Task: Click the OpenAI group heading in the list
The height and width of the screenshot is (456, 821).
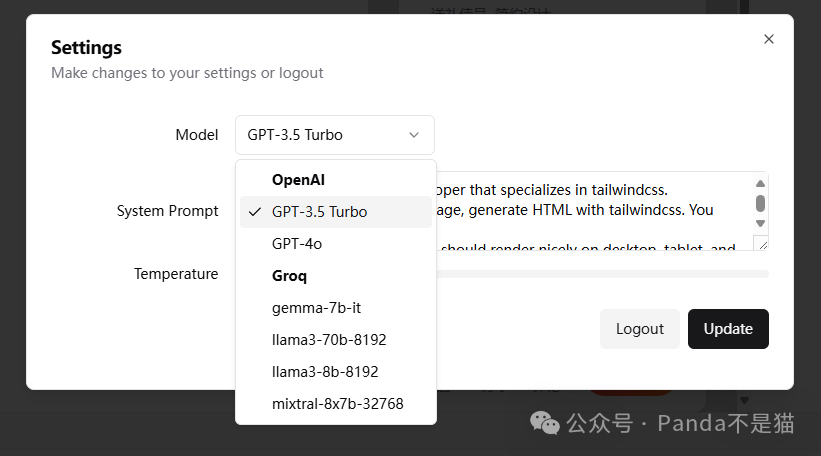Action: click(298, 180)
